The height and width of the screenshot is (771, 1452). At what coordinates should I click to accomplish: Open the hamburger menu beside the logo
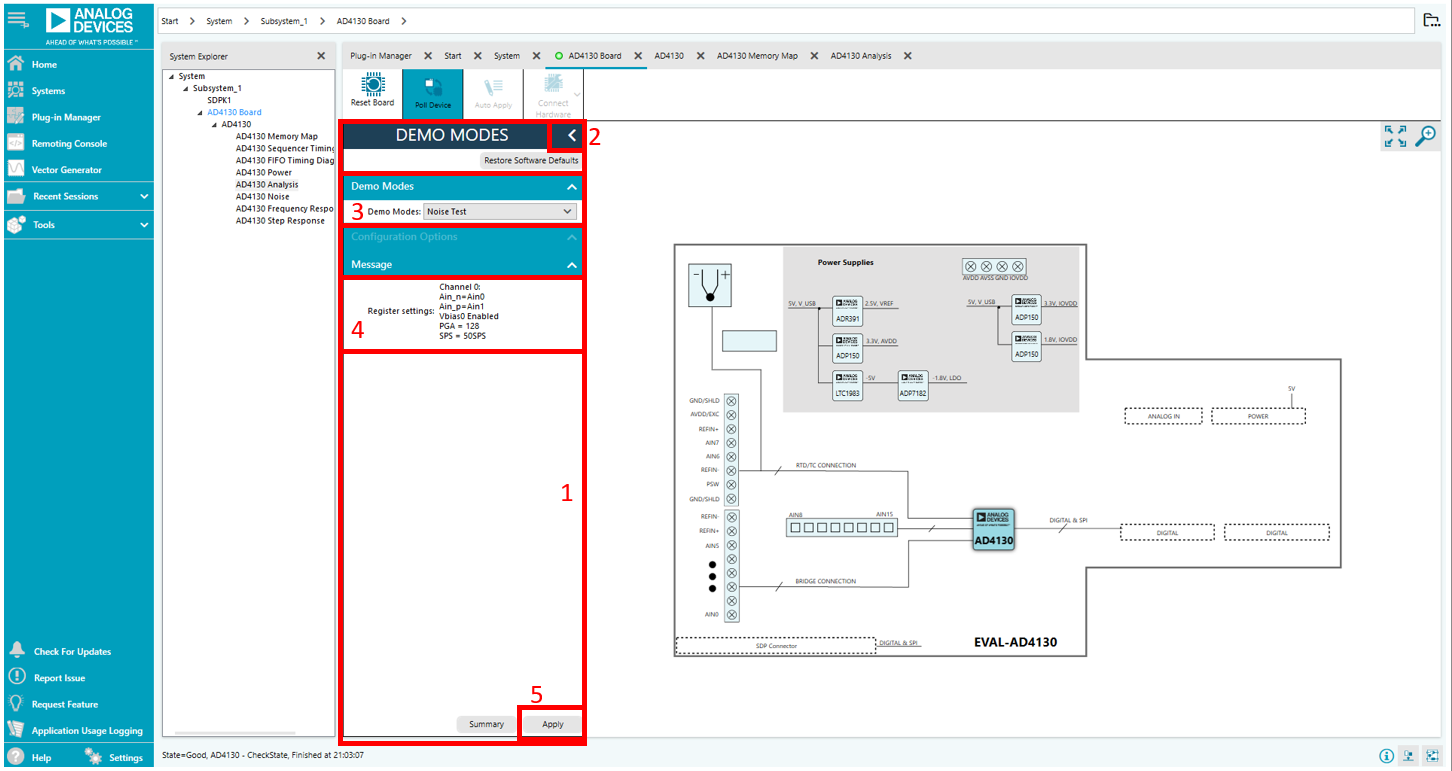click(x=17, y=19)
